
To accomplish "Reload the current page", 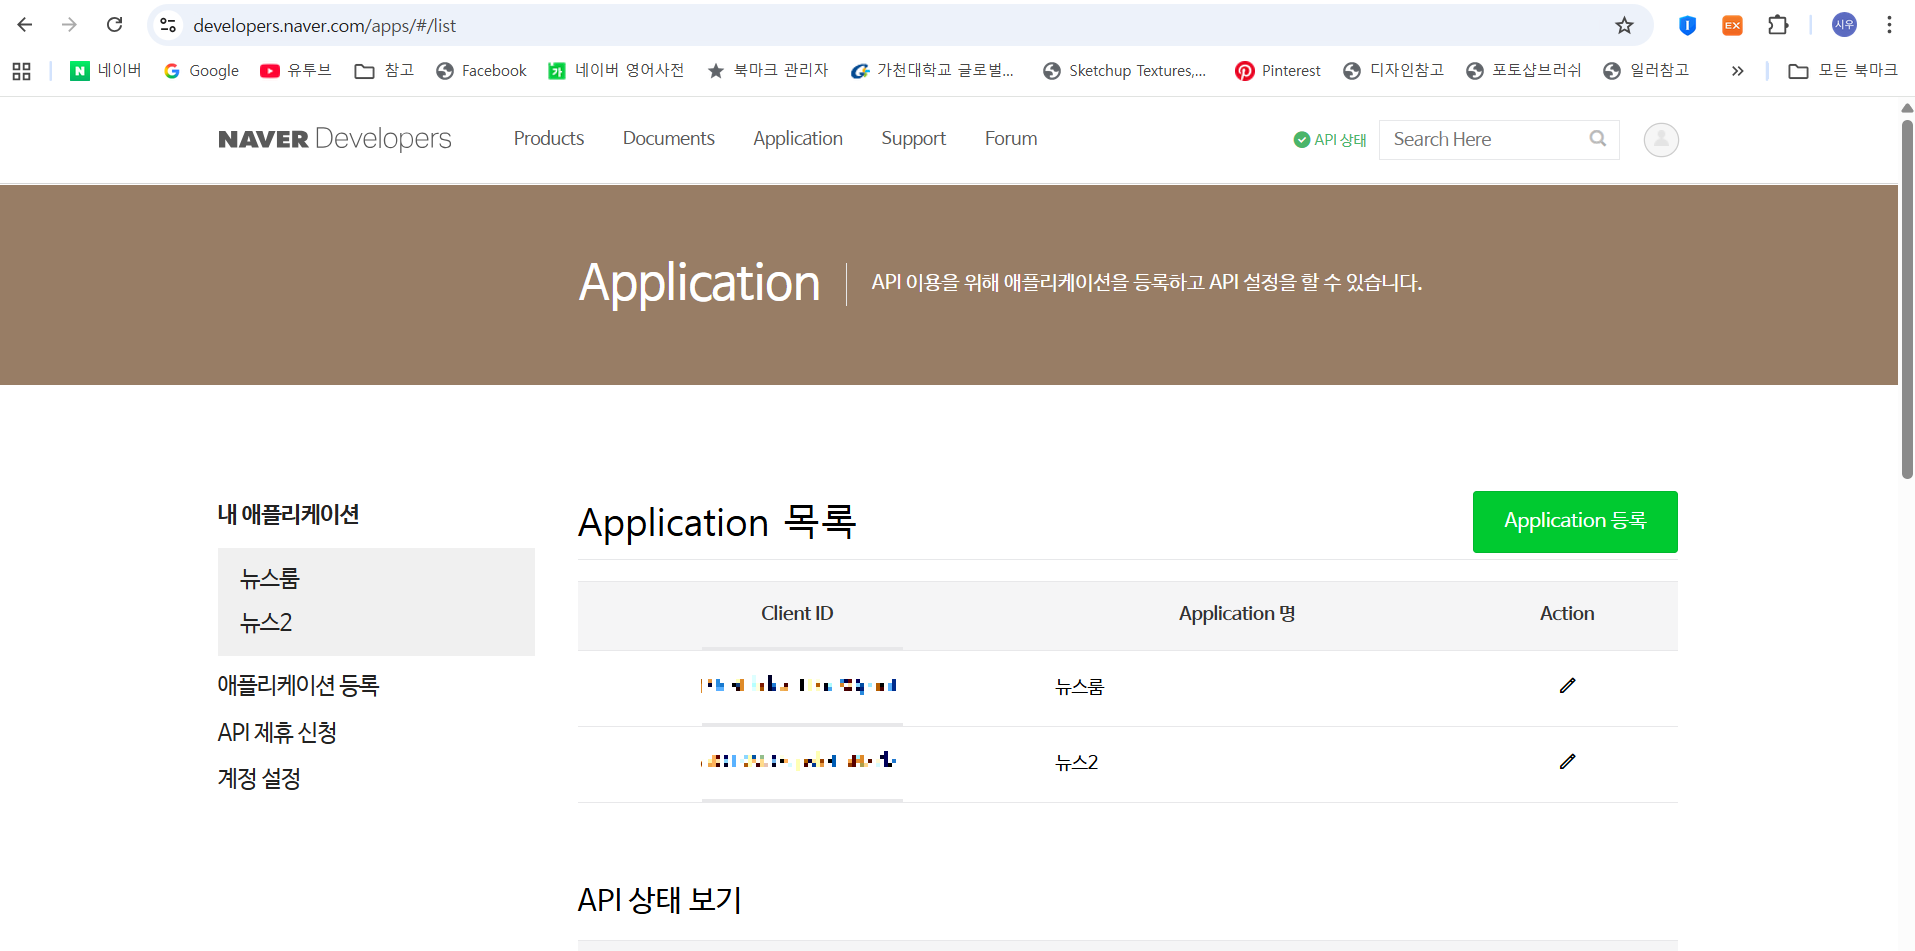I will click(x=115, y=25).
